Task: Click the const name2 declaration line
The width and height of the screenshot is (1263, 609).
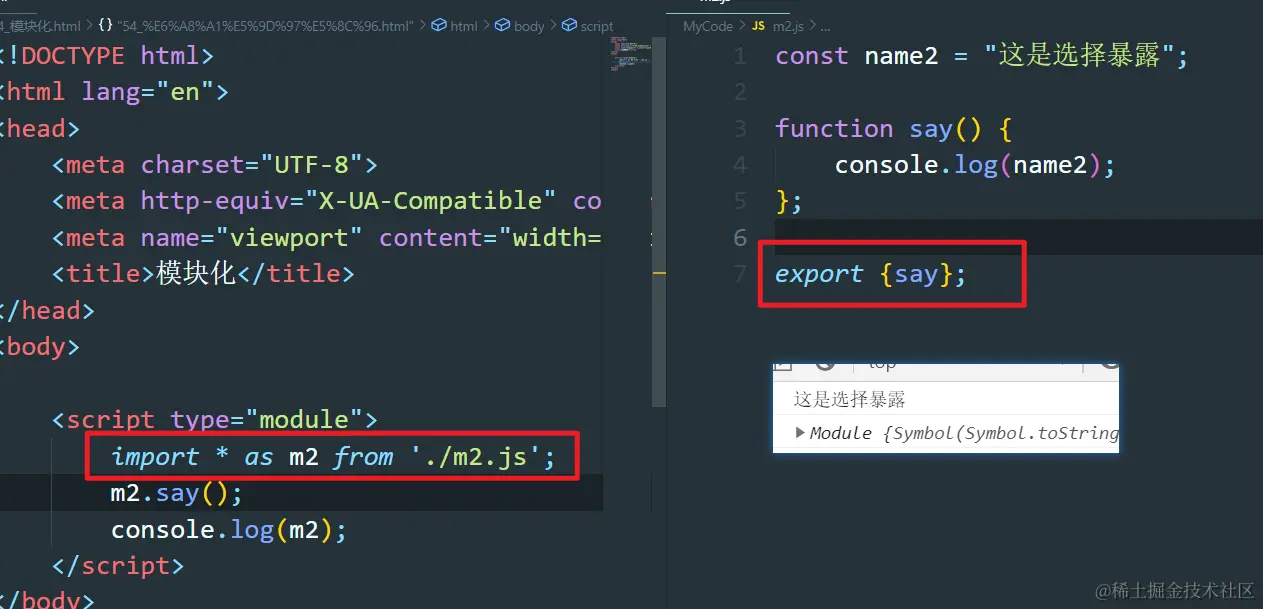Action: pos(982,55)
